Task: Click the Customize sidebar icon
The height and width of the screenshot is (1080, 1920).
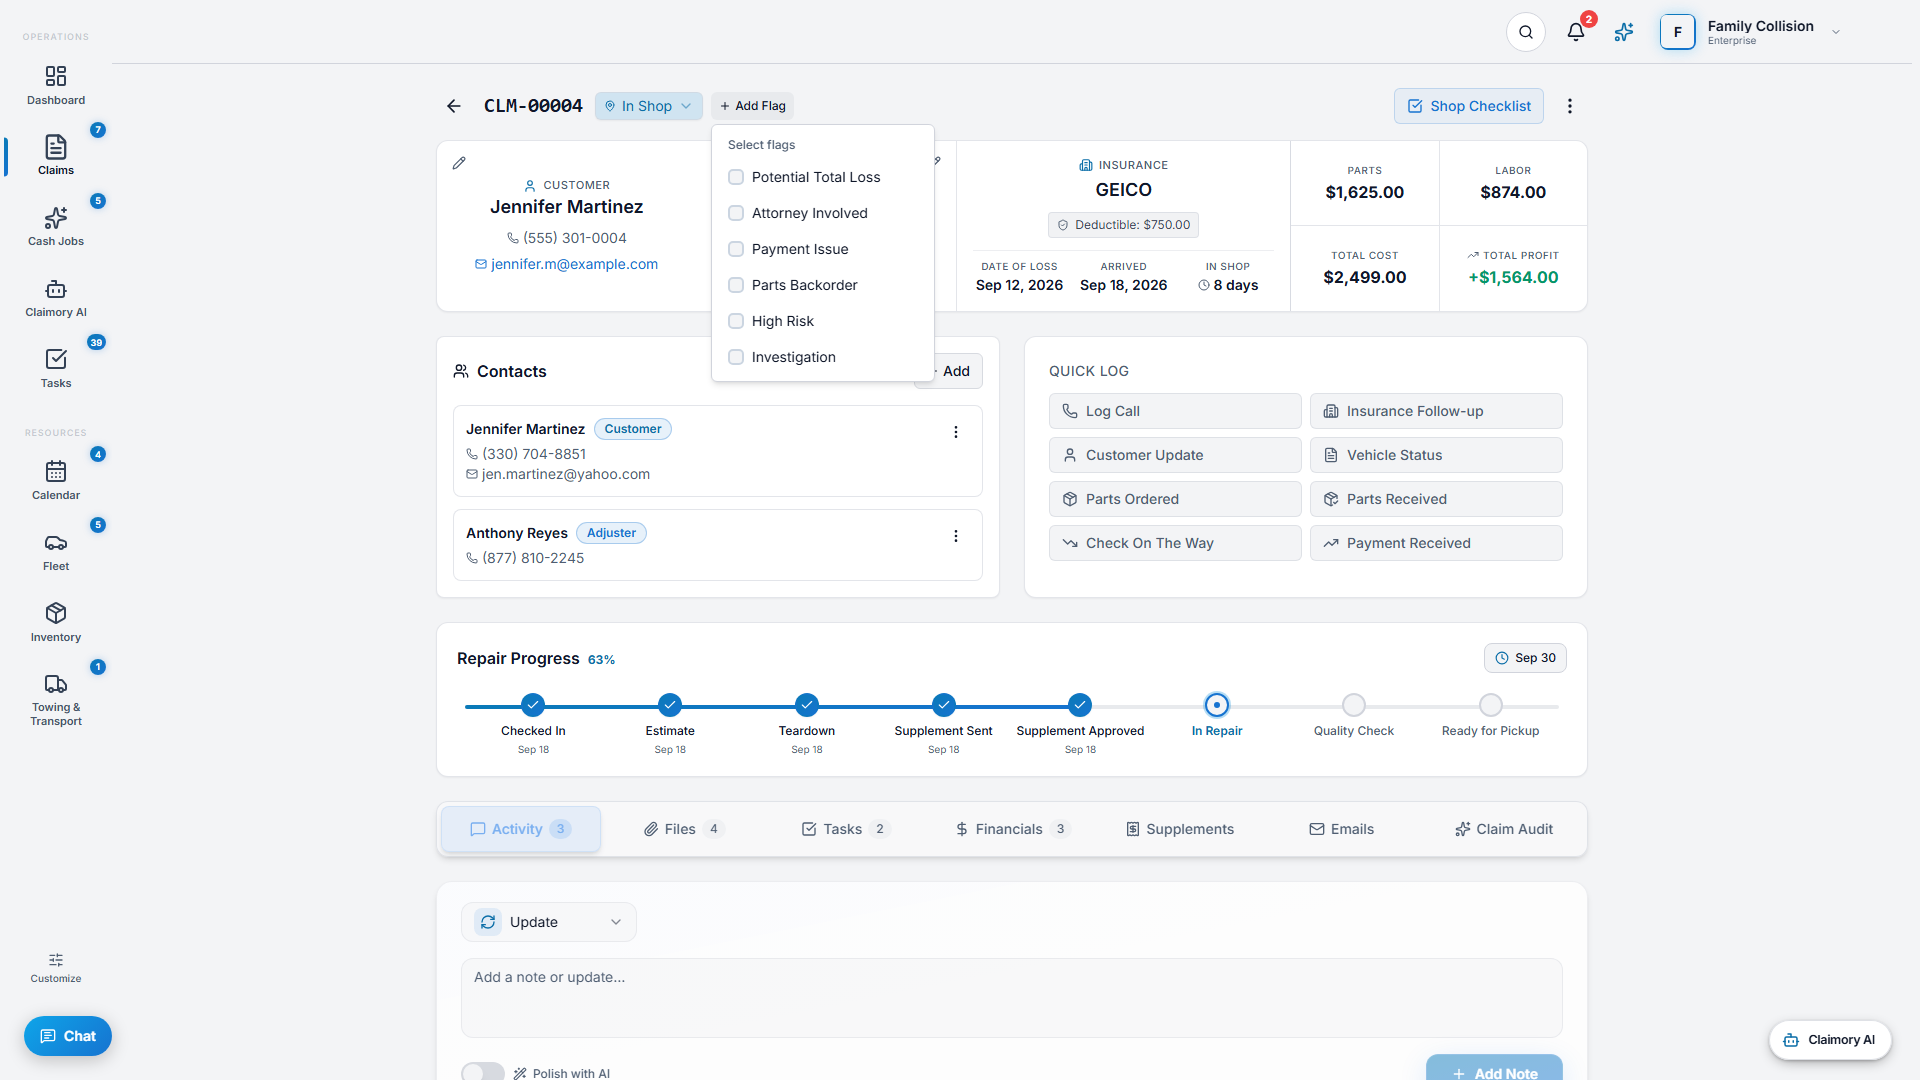Action: click(56, 967)
